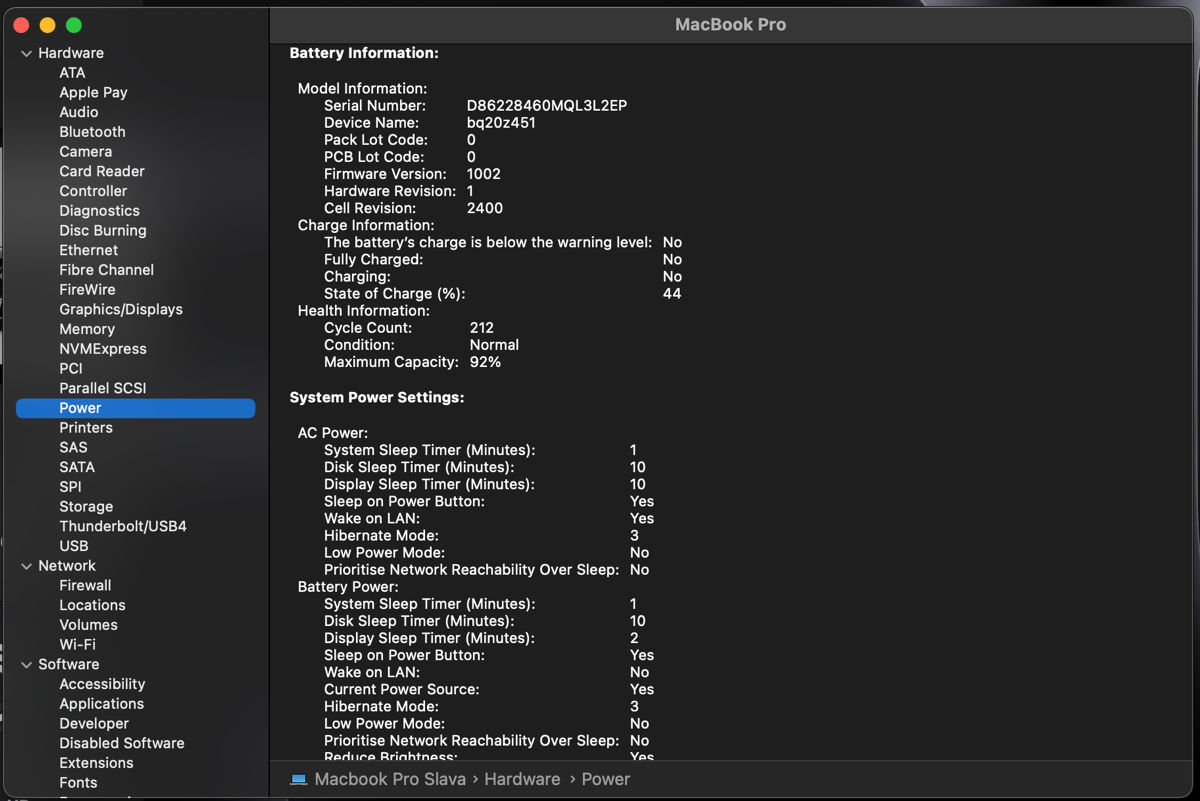The height and width of the screenshot is (801, 1200).
Task: Select Disc Burning in the sidebar
Action: point(103,230)
